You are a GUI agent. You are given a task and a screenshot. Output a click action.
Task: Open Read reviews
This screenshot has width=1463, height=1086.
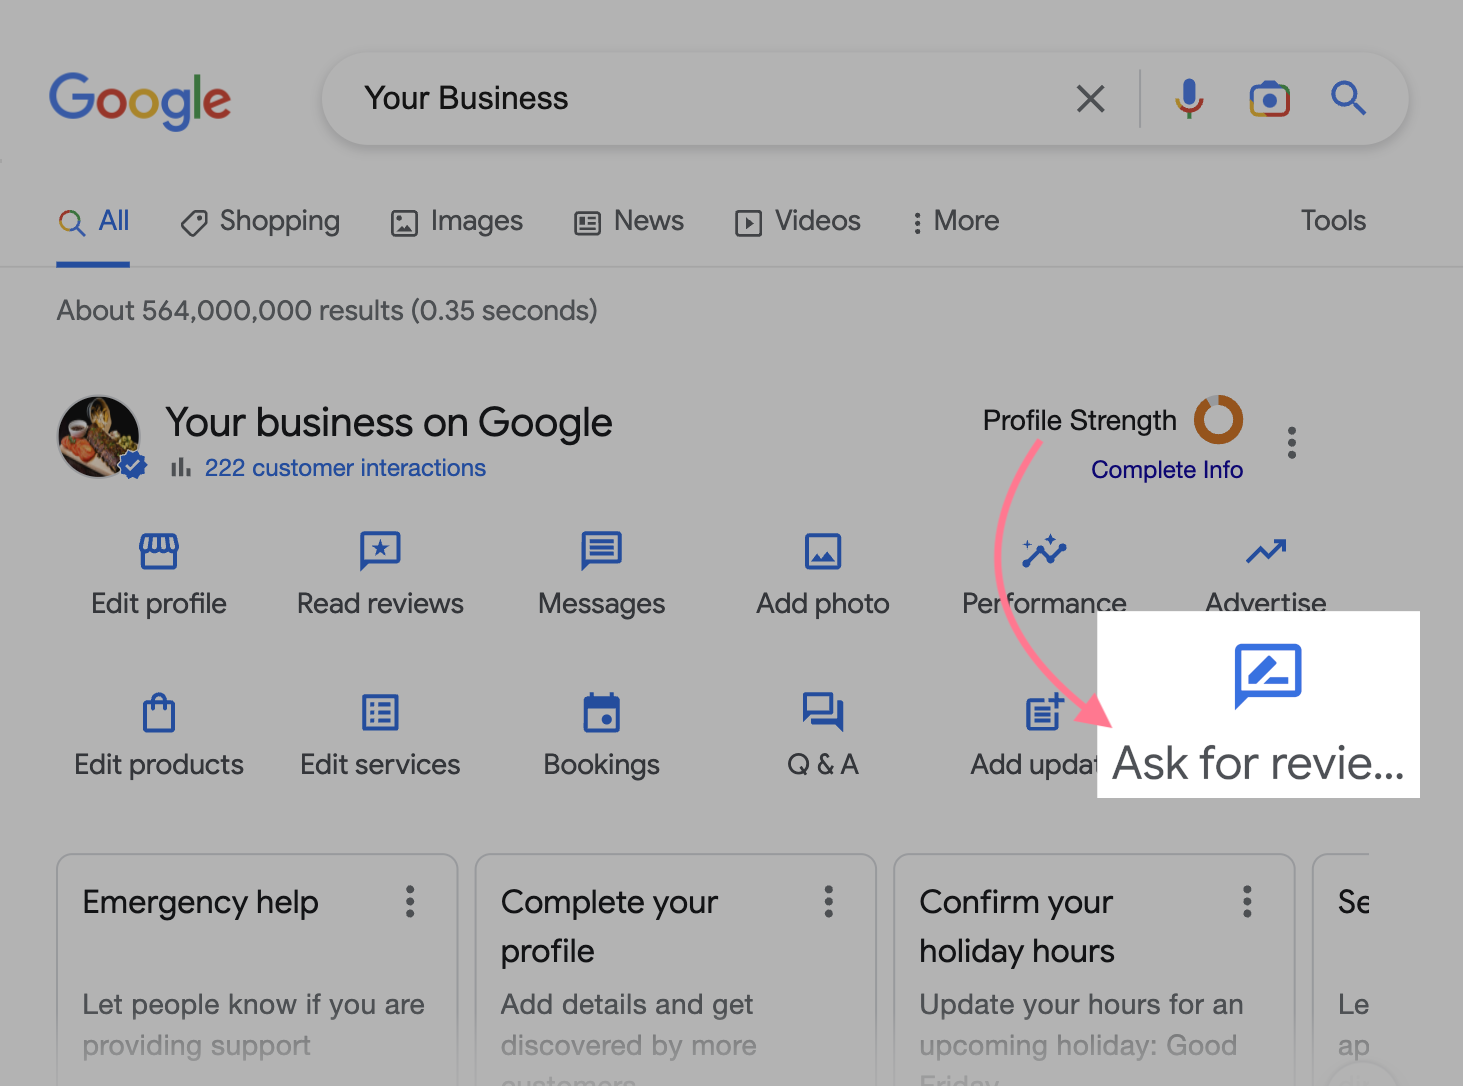[380, 551]
